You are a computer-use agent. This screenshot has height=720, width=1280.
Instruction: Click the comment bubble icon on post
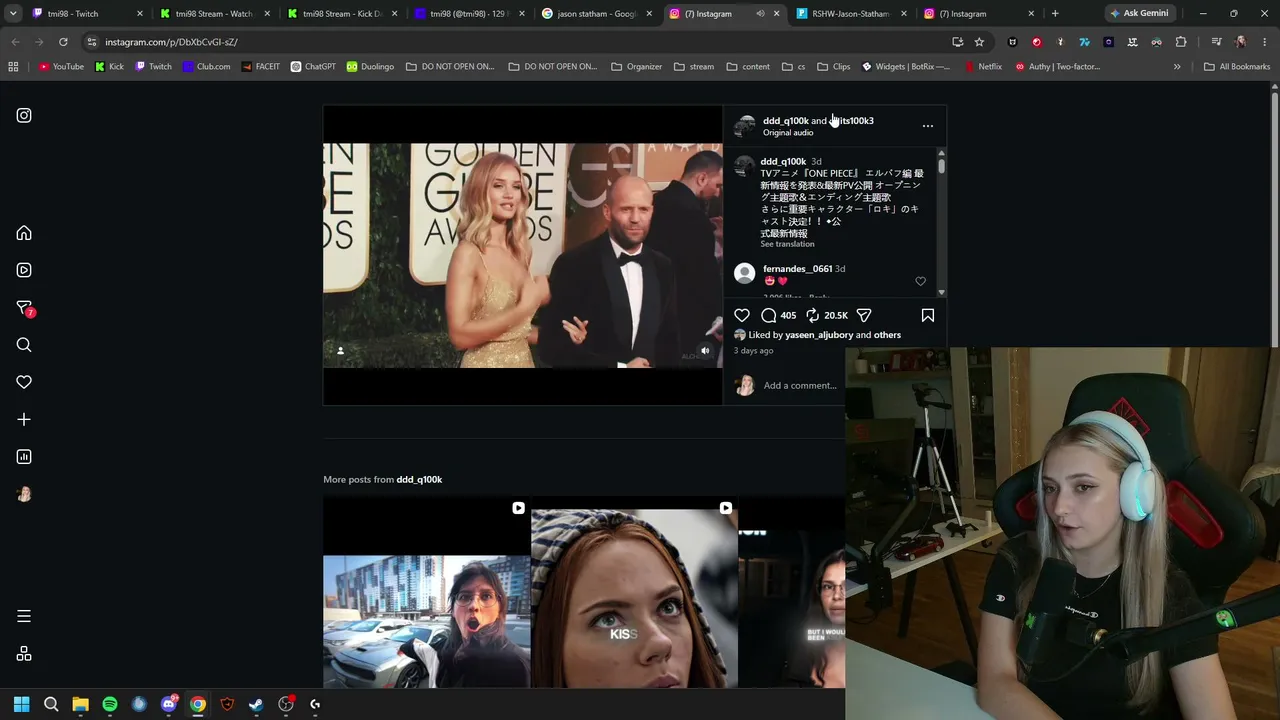coord(768,315)
